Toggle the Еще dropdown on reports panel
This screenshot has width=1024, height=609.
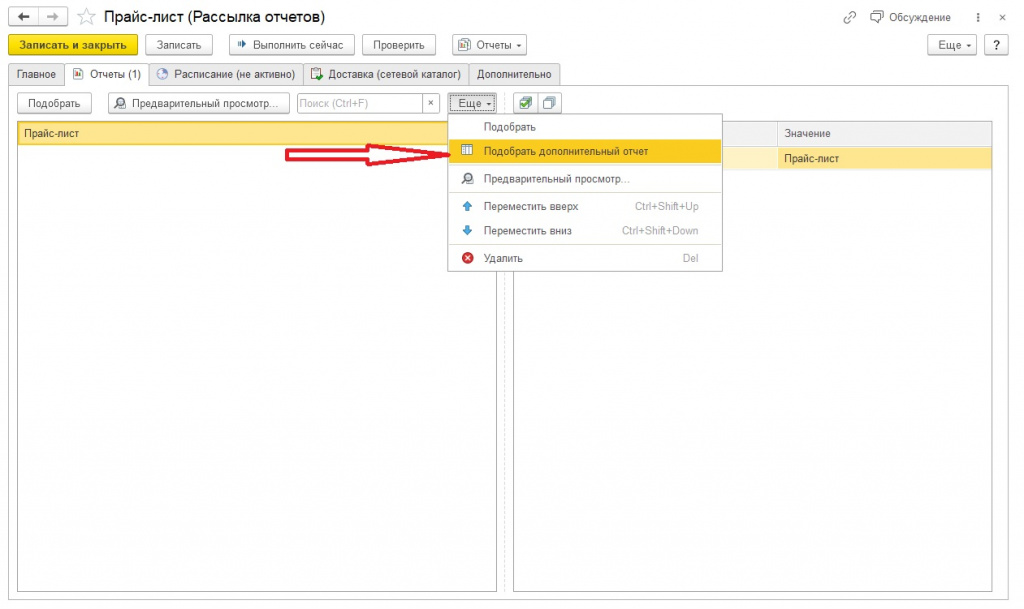472,103
